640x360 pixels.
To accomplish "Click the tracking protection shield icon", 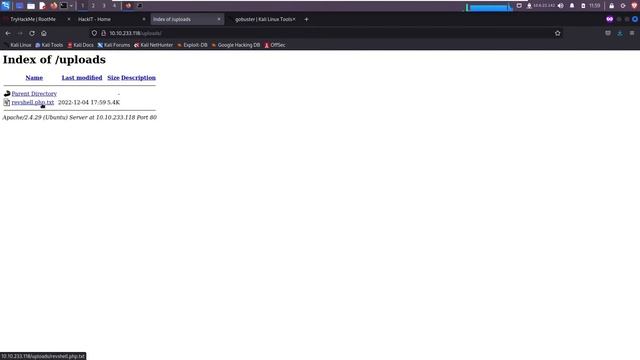I will [94, 33].
